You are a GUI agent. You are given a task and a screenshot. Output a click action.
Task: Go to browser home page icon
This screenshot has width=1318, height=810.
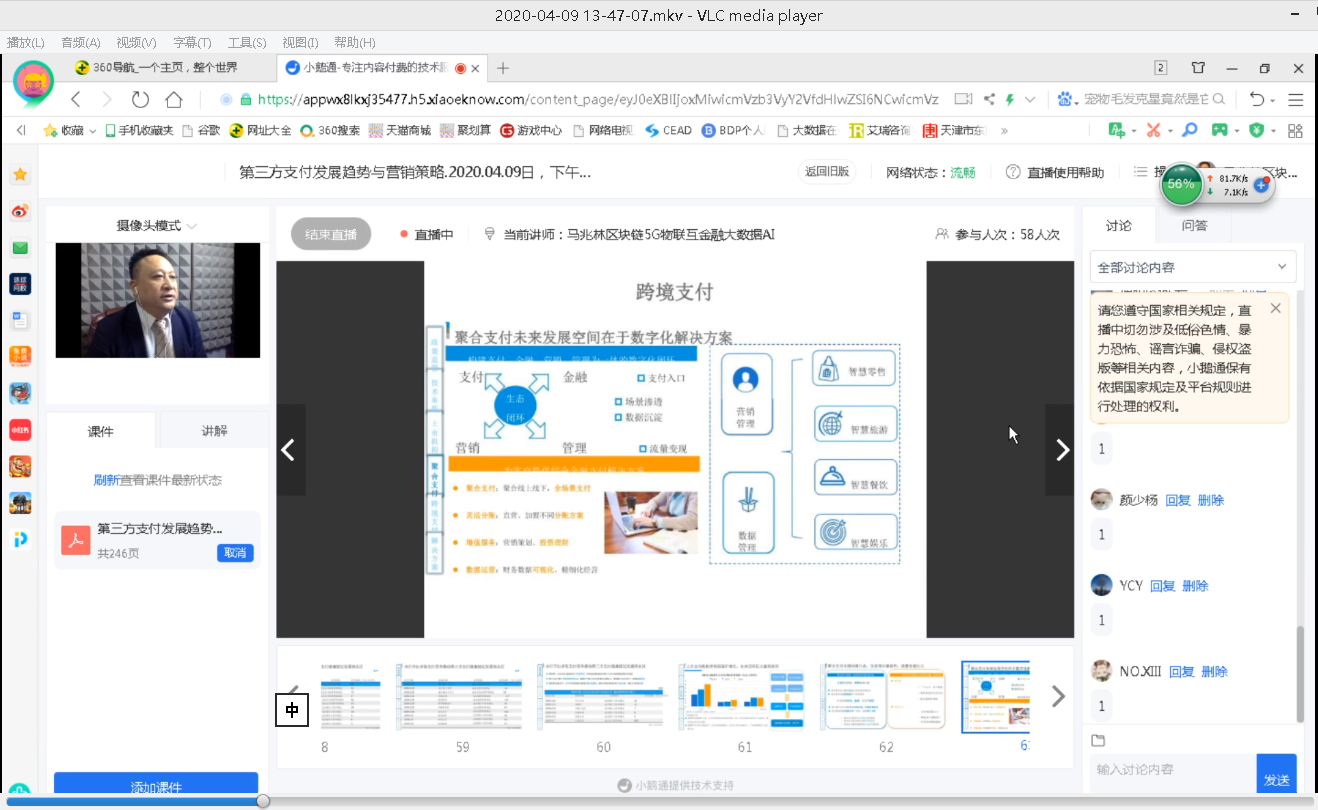pyautogui.click(x=174, y=99)
